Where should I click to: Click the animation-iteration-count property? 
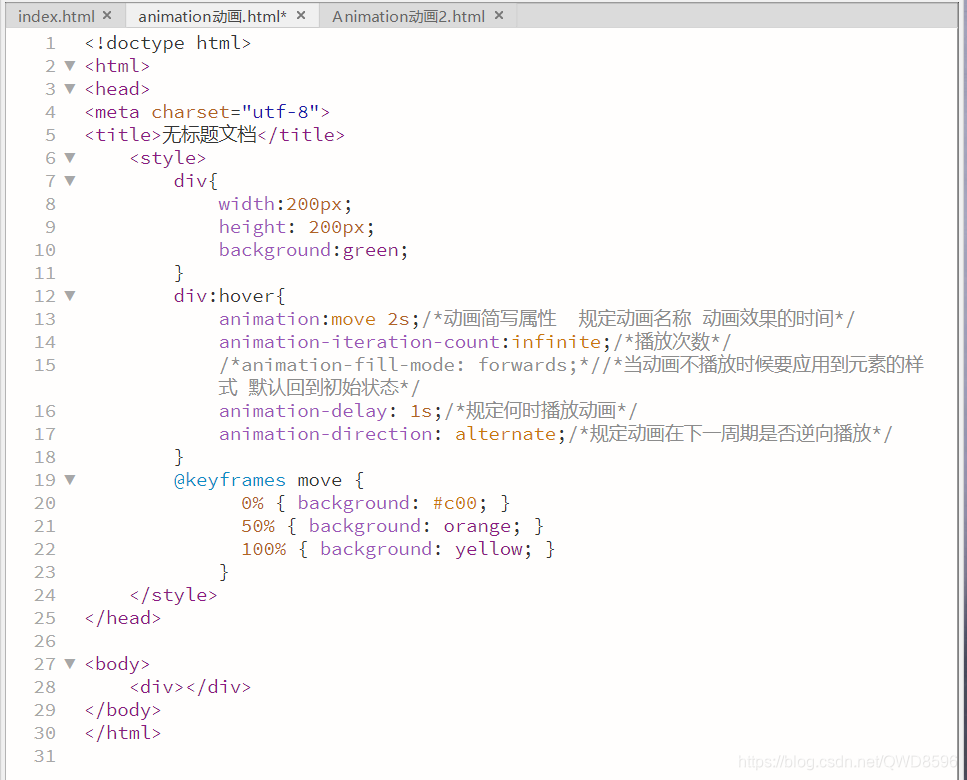click(360, 342)
